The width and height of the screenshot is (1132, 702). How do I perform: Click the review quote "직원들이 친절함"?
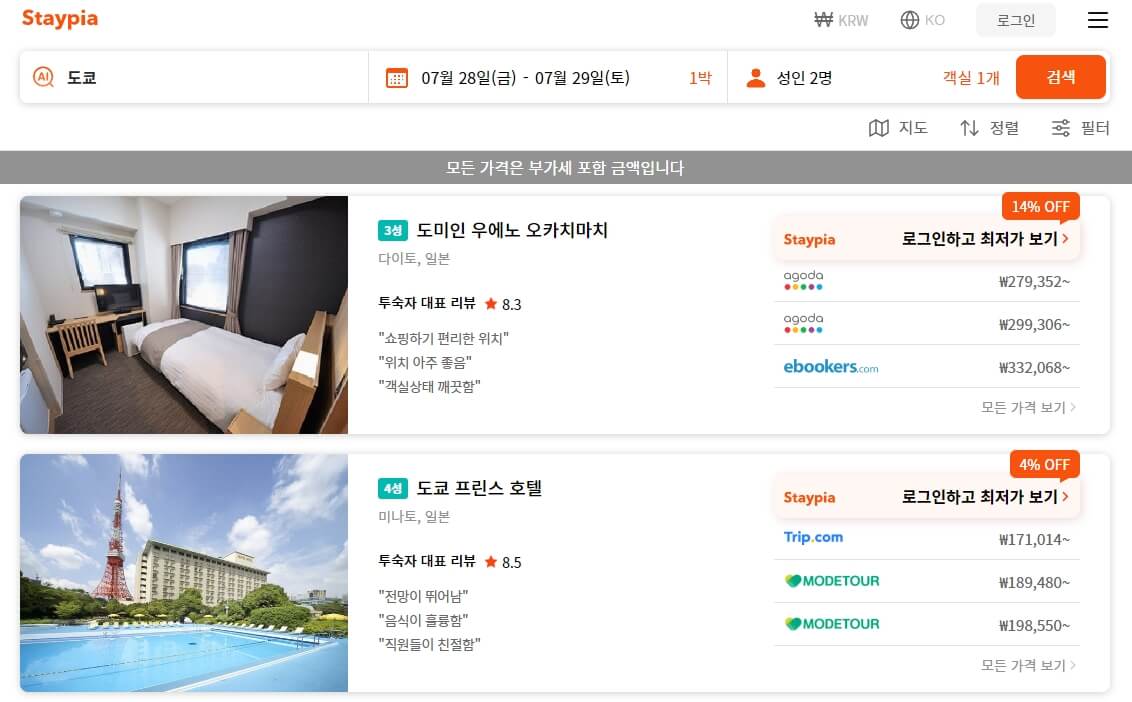tap(430, 644)
